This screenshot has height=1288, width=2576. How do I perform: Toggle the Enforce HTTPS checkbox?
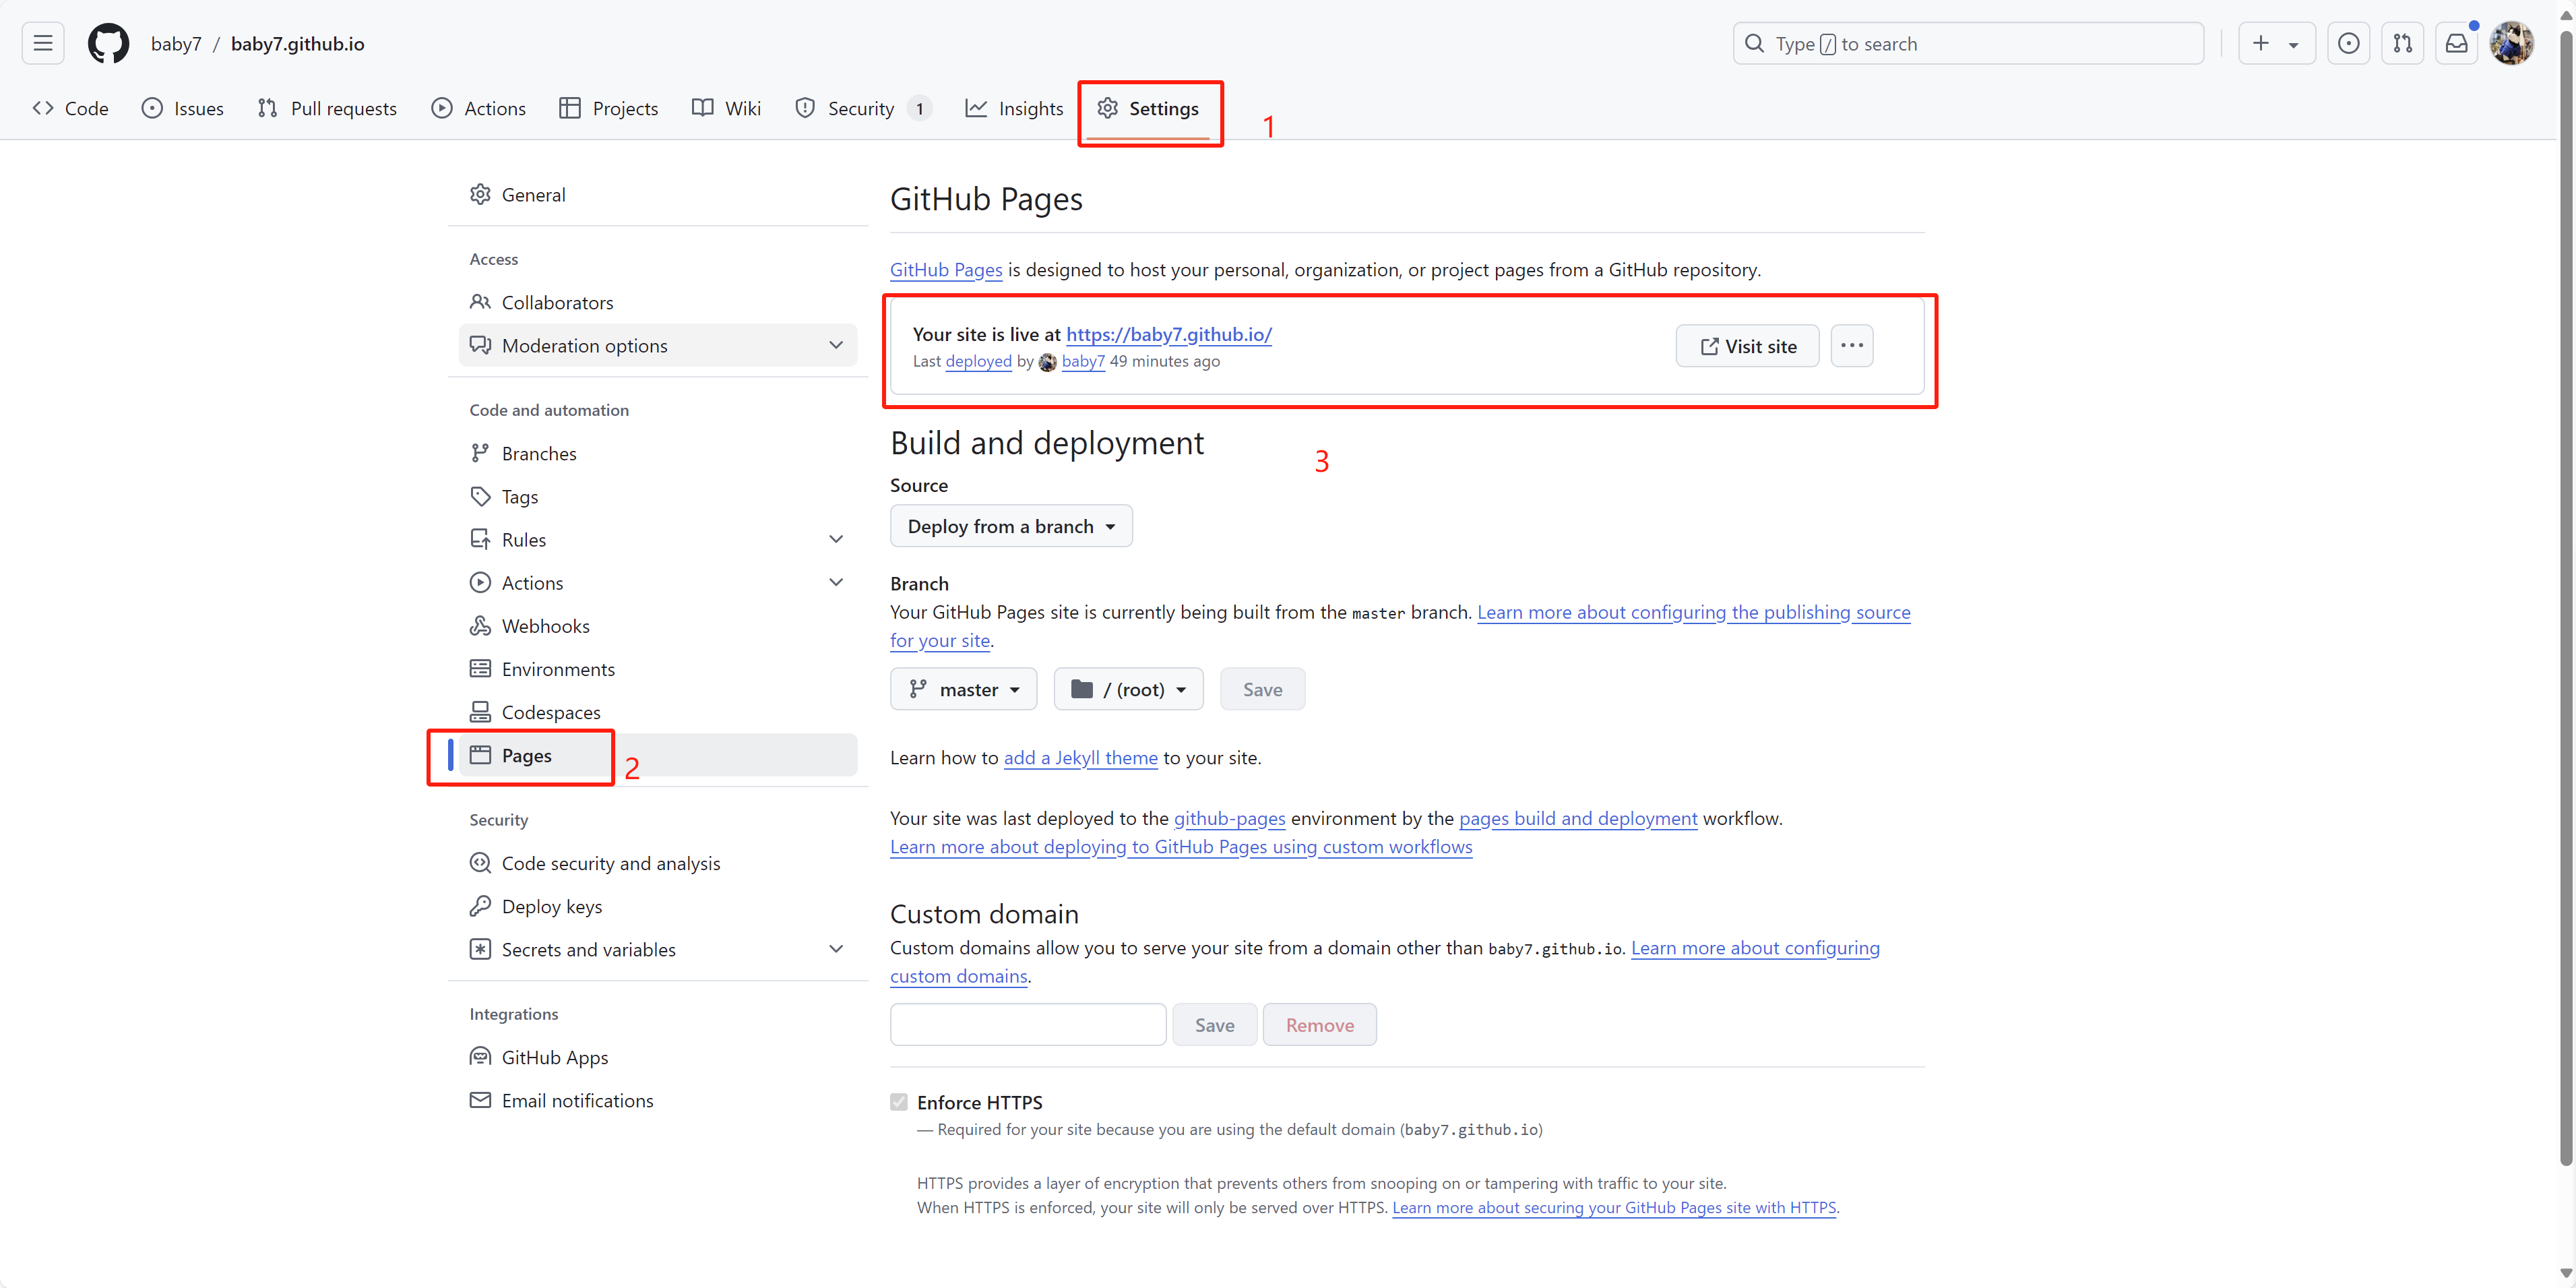[898, 1102]
